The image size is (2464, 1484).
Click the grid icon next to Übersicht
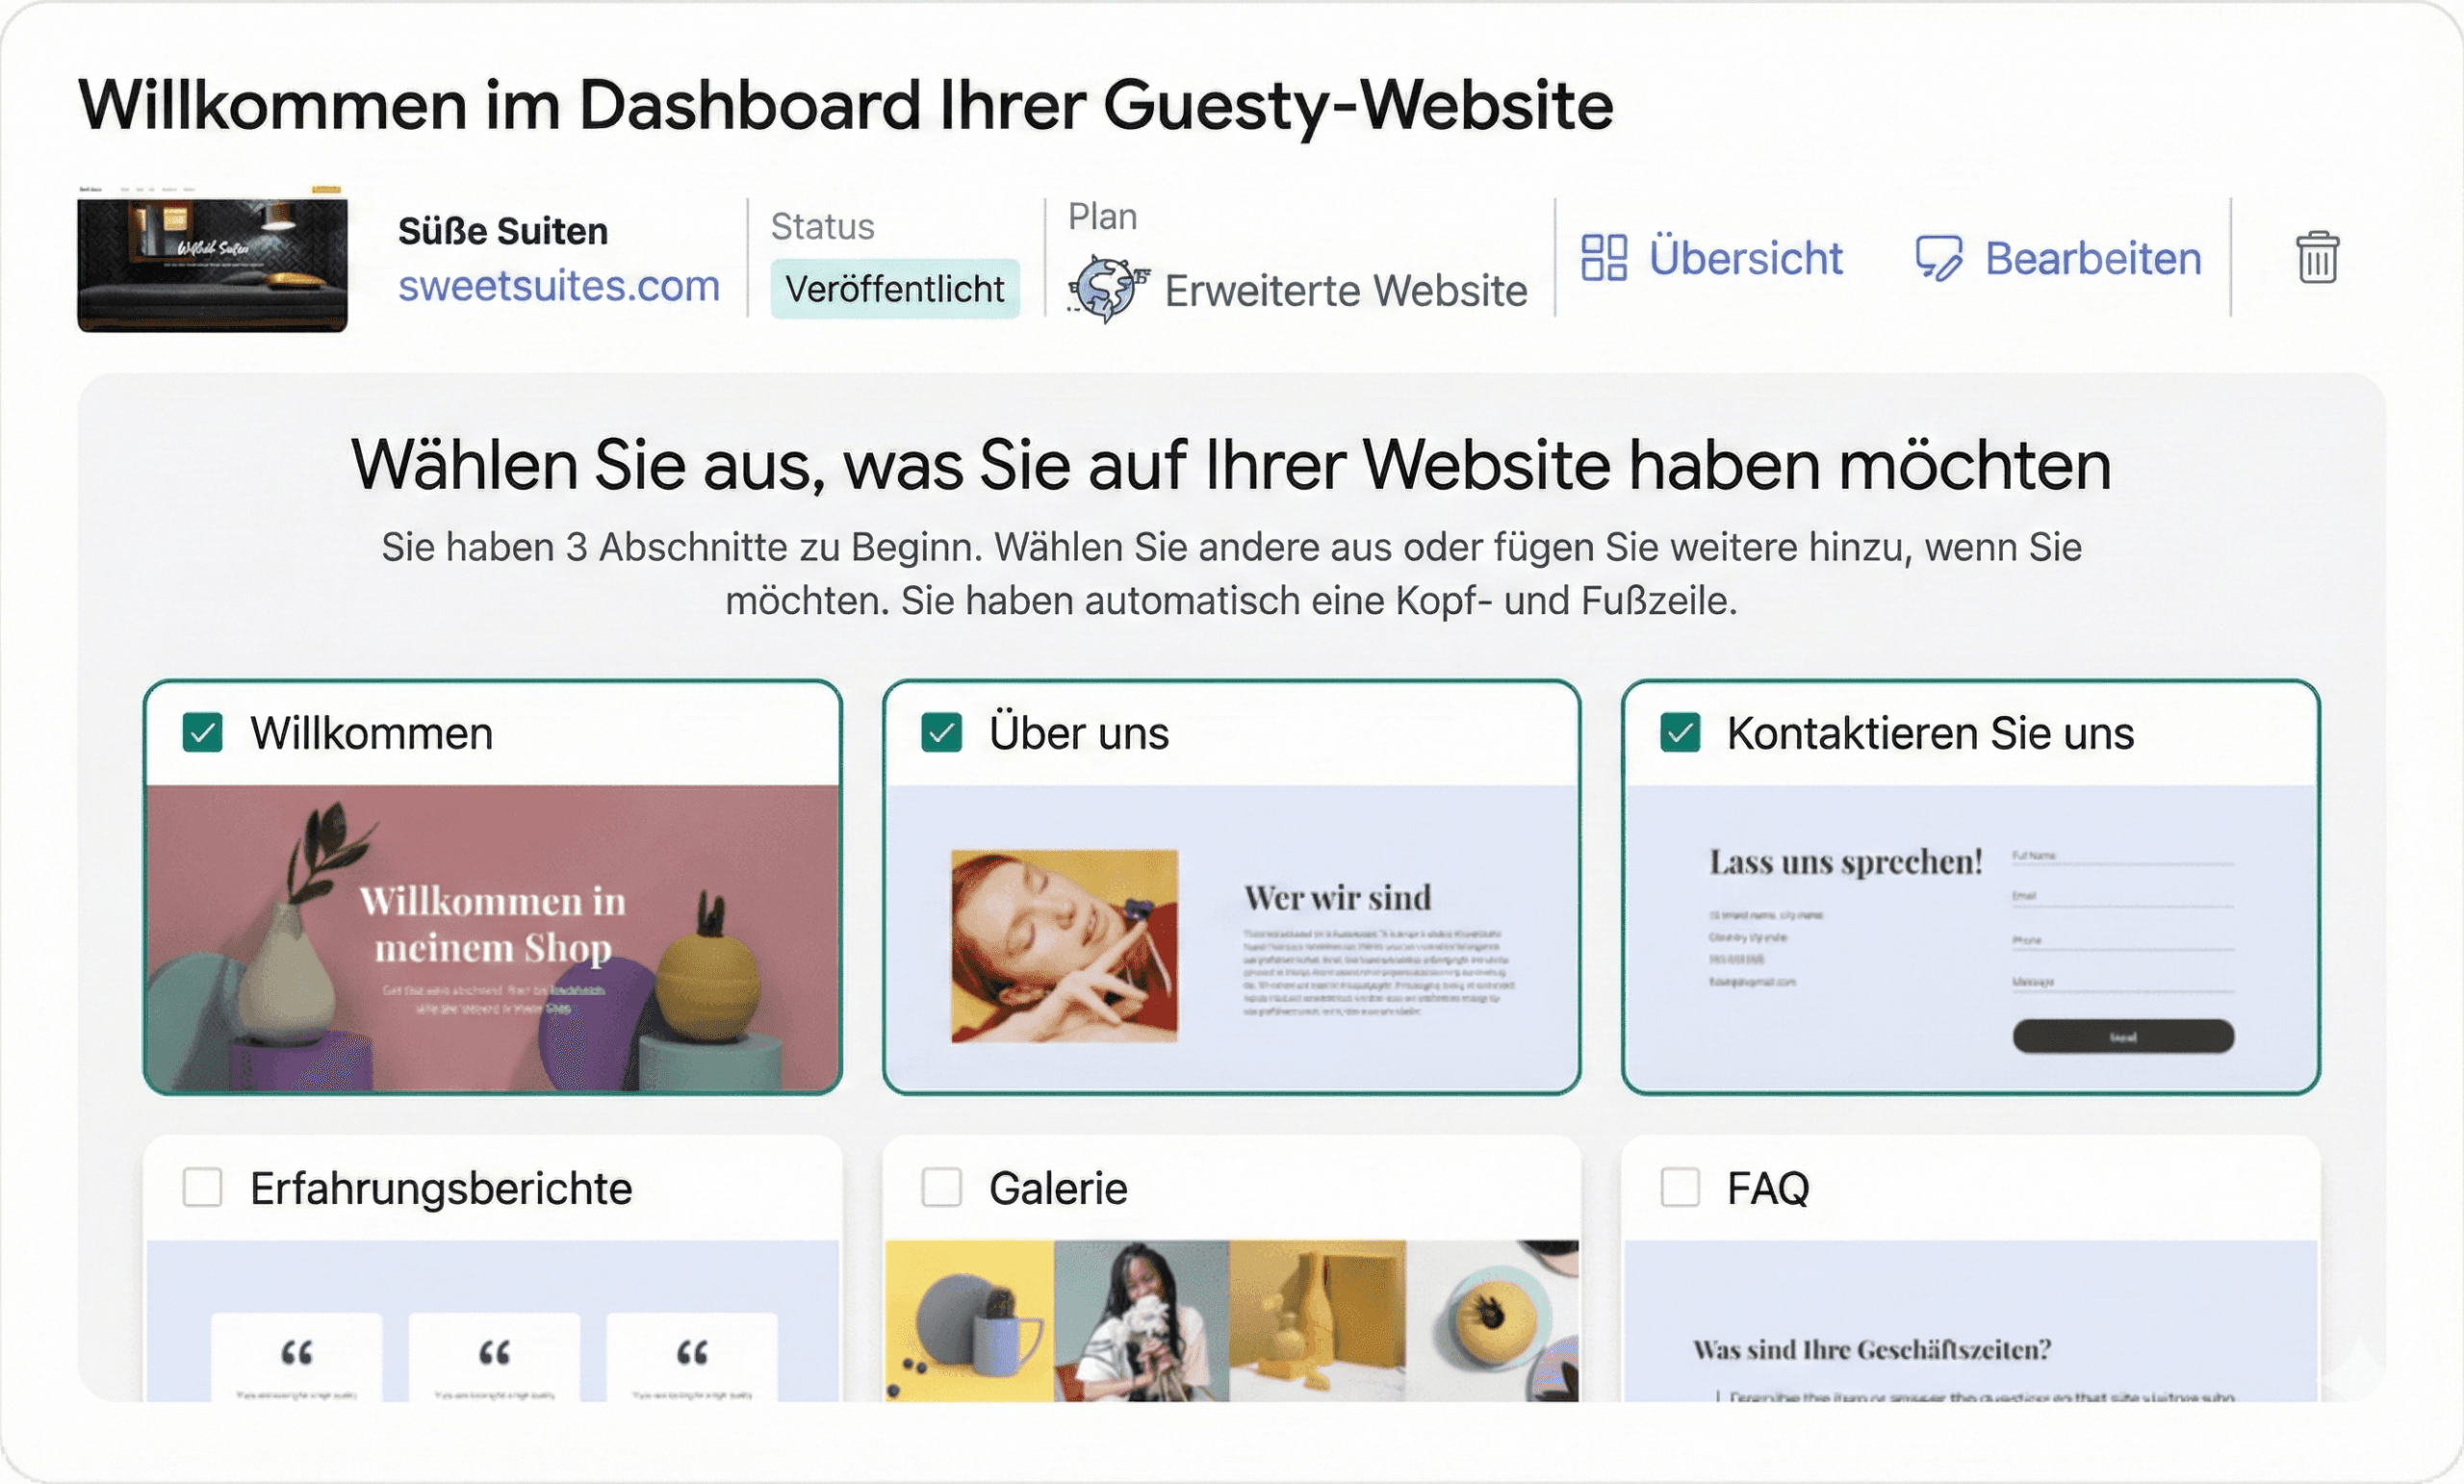click(1608, 260)
